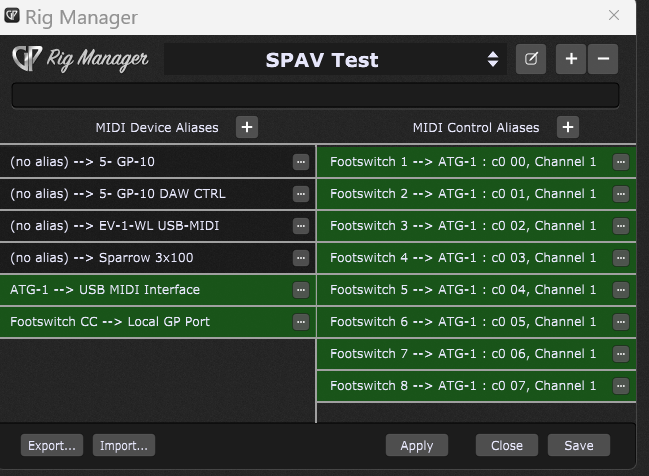Select Footswitch CC --> Local GP Port row
649x476 pixels.
click(157, 322)
